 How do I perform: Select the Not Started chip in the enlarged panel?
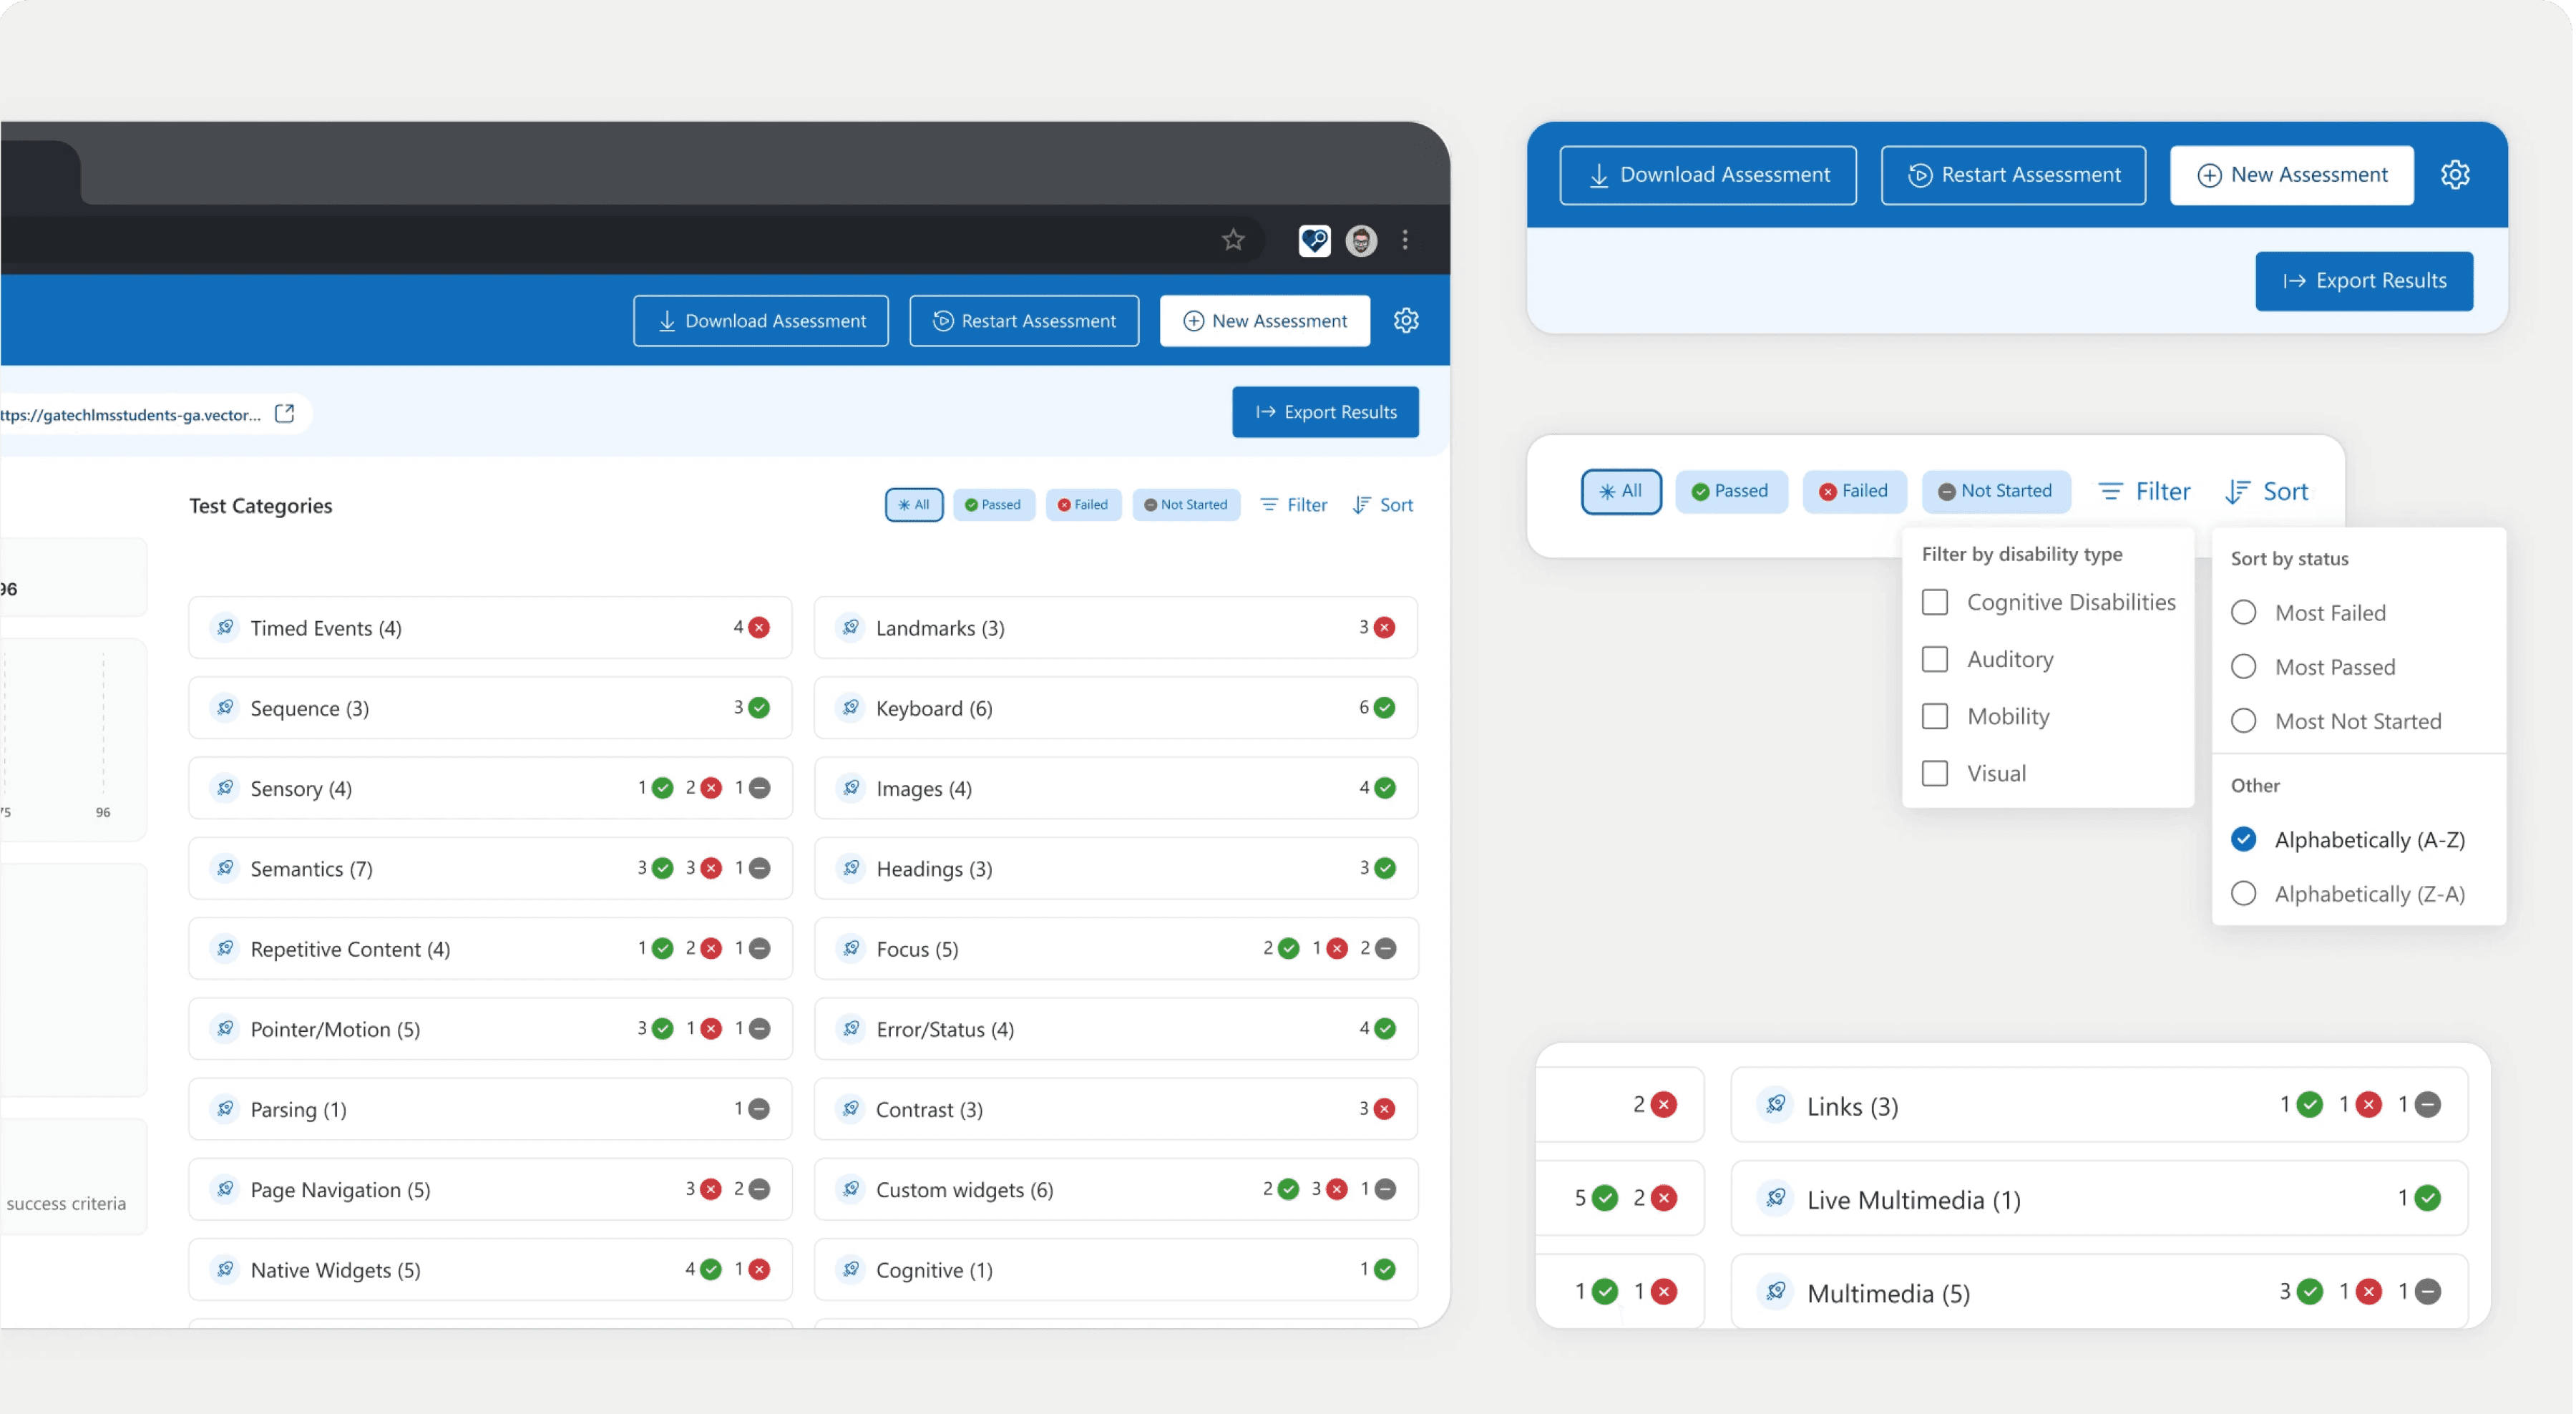coord(1995,491)
